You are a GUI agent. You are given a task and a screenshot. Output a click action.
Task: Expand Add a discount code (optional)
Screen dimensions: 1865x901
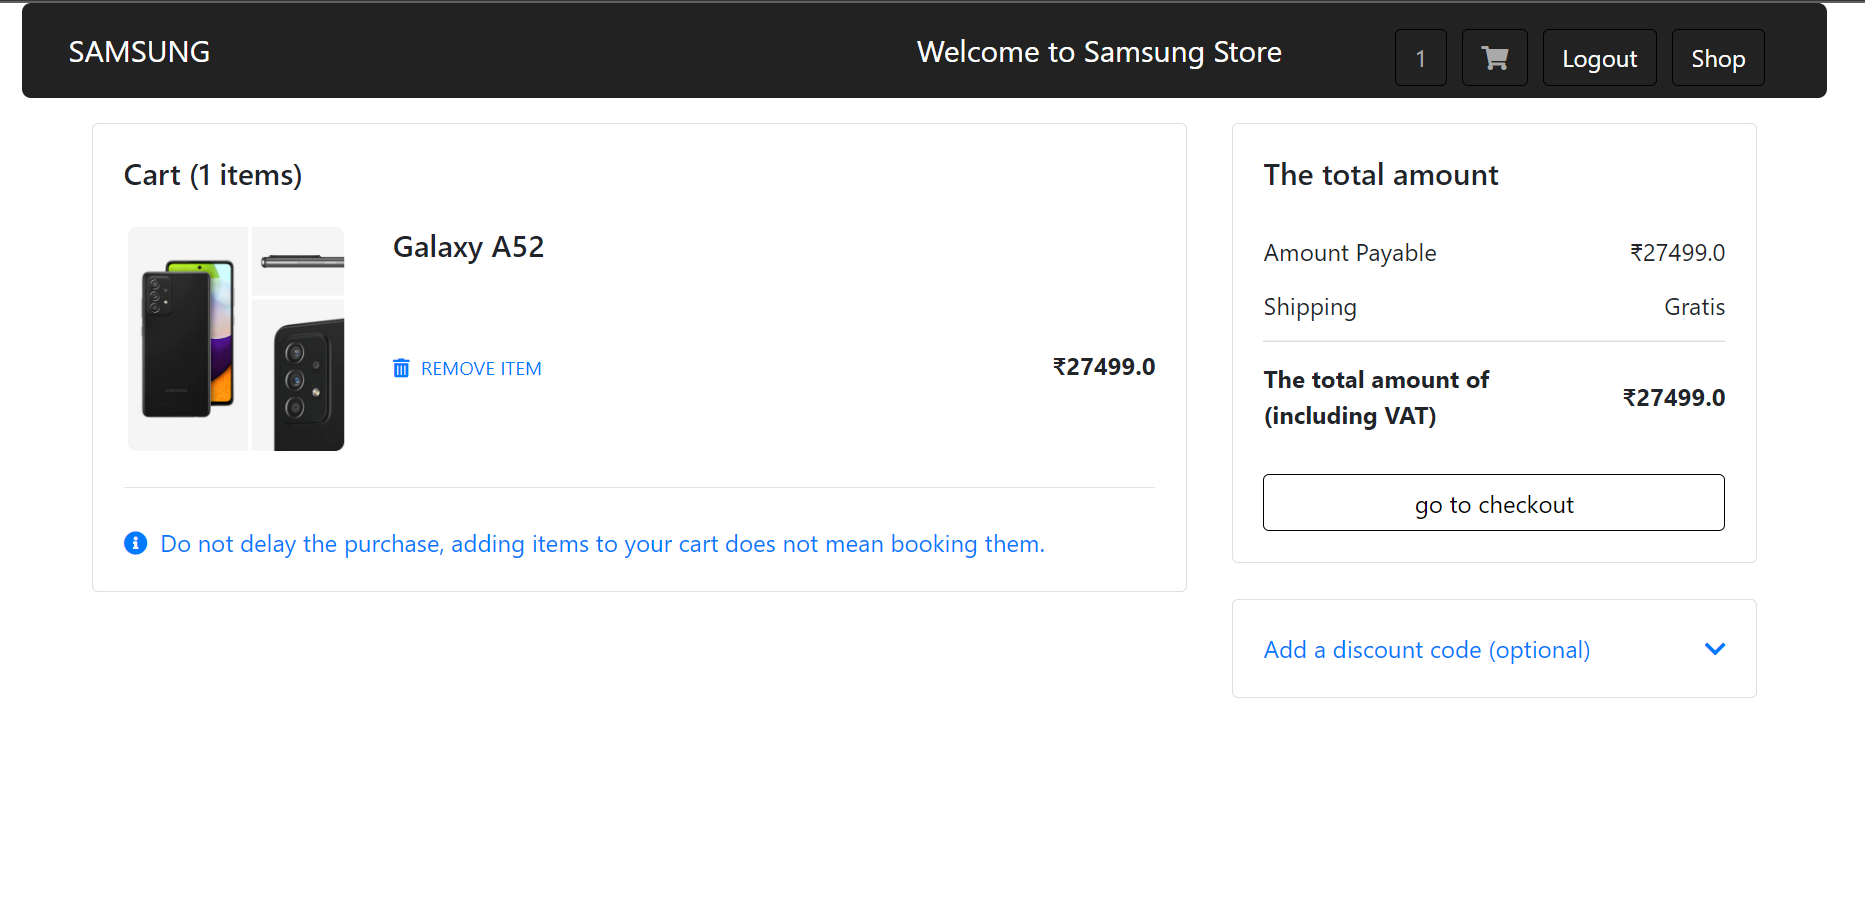click(x=1427, y=649)
